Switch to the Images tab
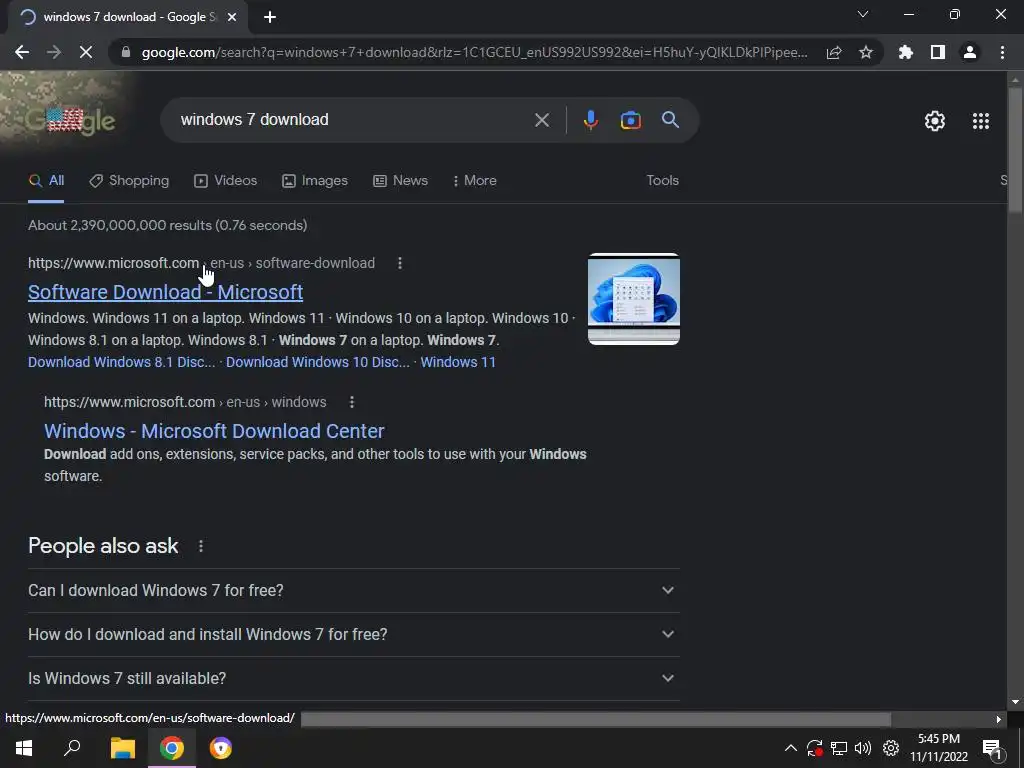 pyautogui.click(x=315, y=180)
